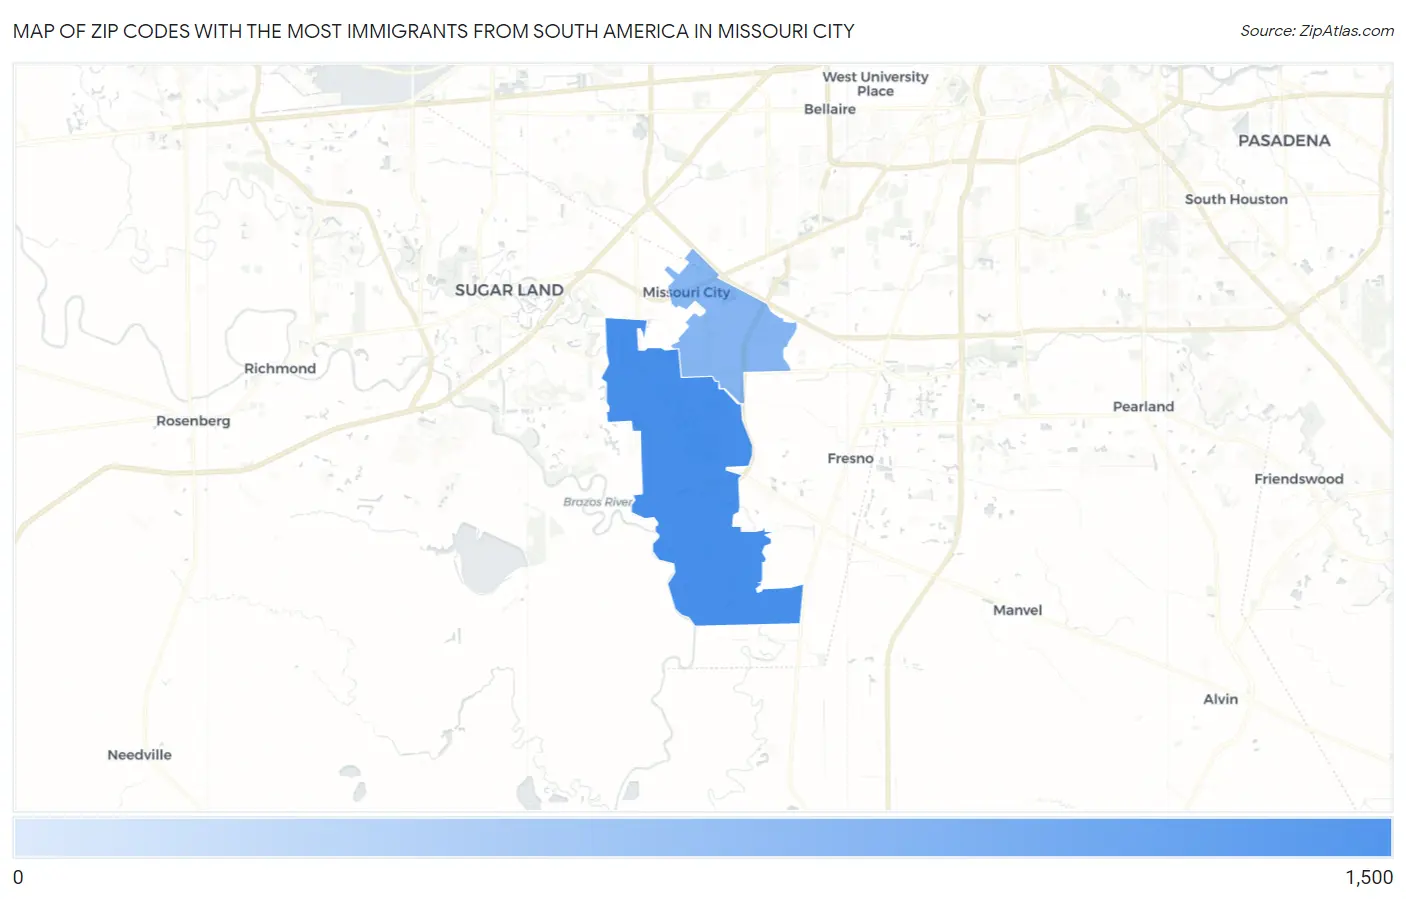
Task: Click the 'SUGAR LAND' map label
Action: tap(509, 290)
